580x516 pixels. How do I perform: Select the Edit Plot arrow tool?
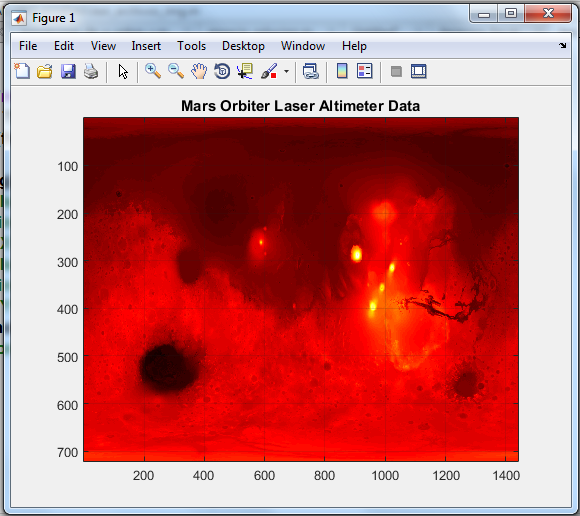point(123,71)
